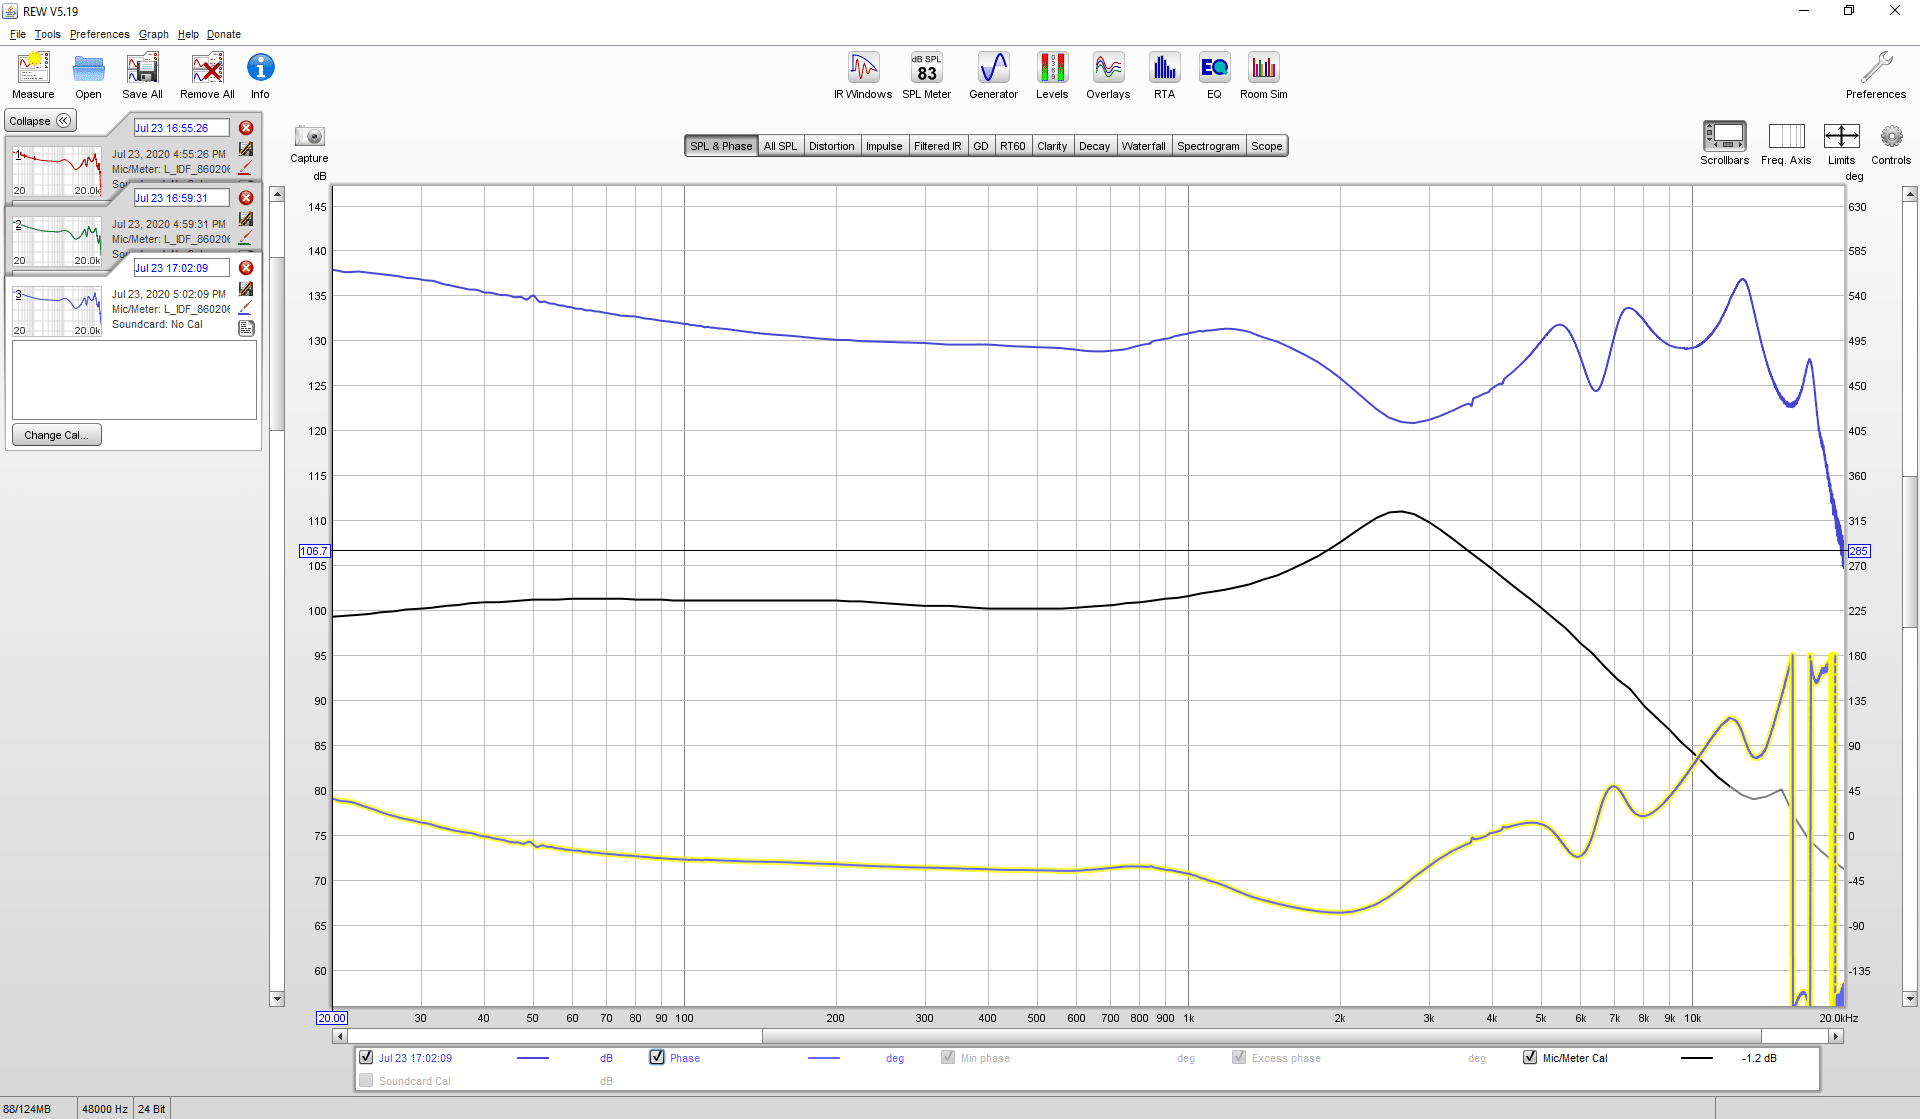Collapse the measurements panel
The width and height of the screenshot is (1920, 1119).
coord(40,121)
